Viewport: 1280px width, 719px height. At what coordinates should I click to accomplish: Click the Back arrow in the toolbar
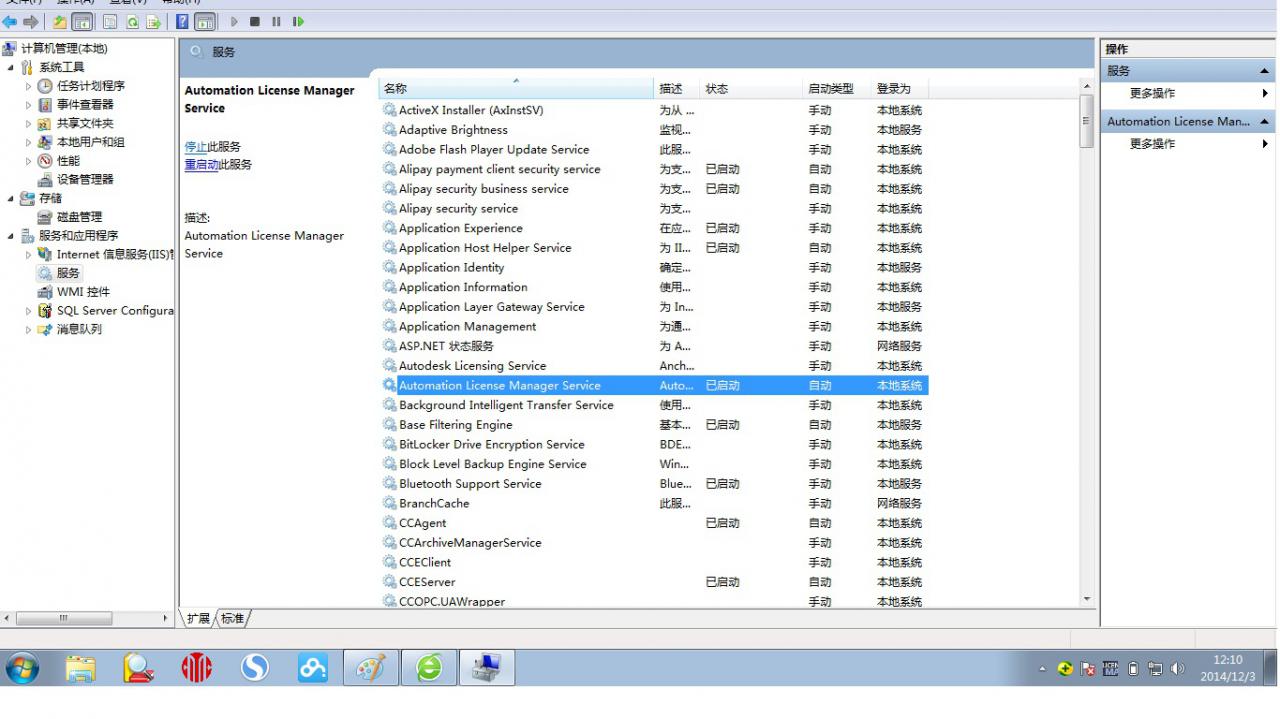click(10, 21)
